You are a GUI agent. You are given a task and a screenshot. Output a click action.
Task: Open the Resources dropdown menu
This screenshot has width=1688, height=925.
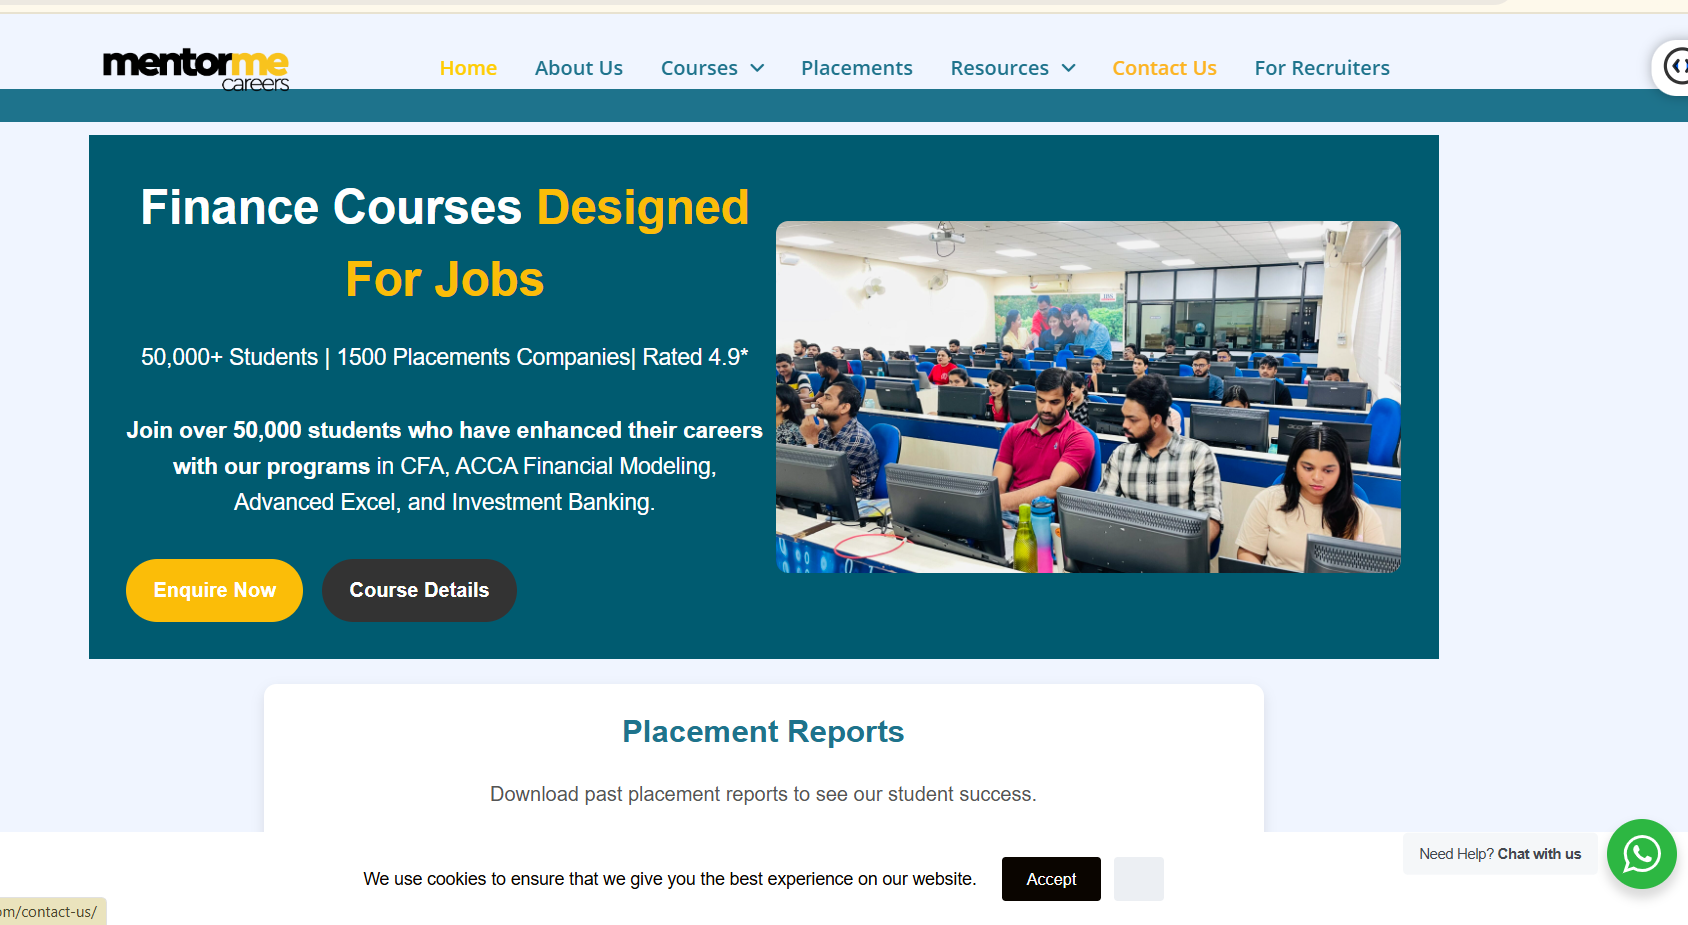pyautogui.click(x=1000, y=67)
